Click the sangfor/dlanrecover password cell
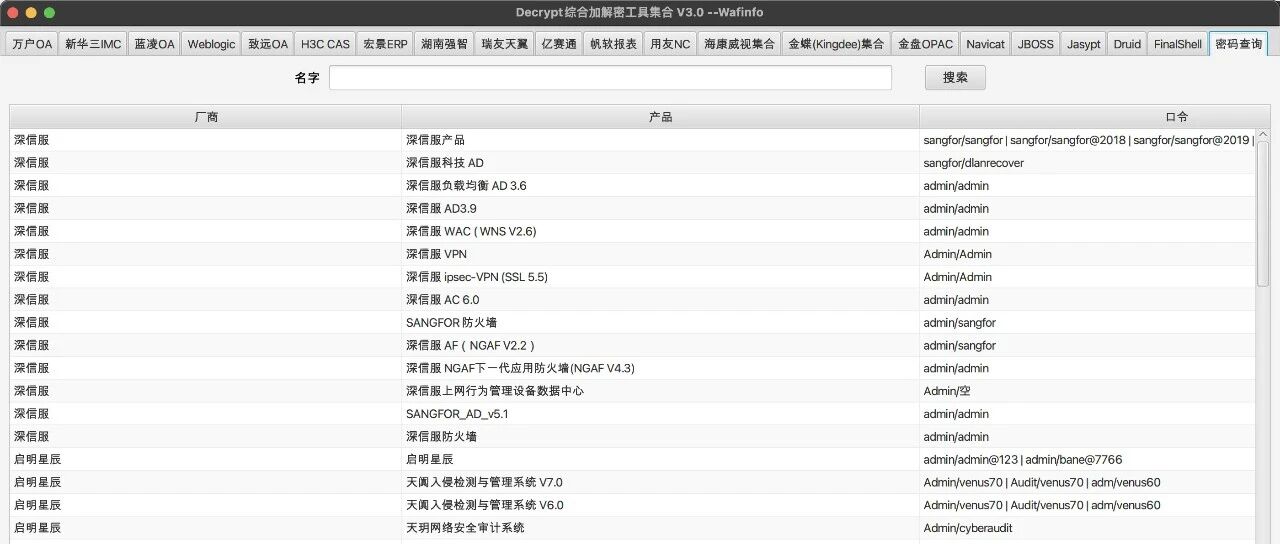 pos(1088,163)
